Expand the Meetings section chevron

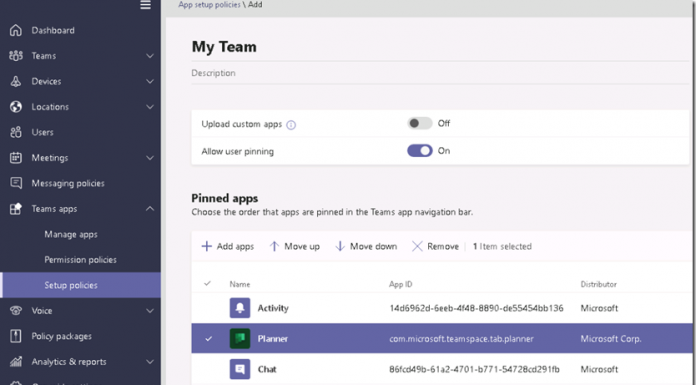coord(150,158)
